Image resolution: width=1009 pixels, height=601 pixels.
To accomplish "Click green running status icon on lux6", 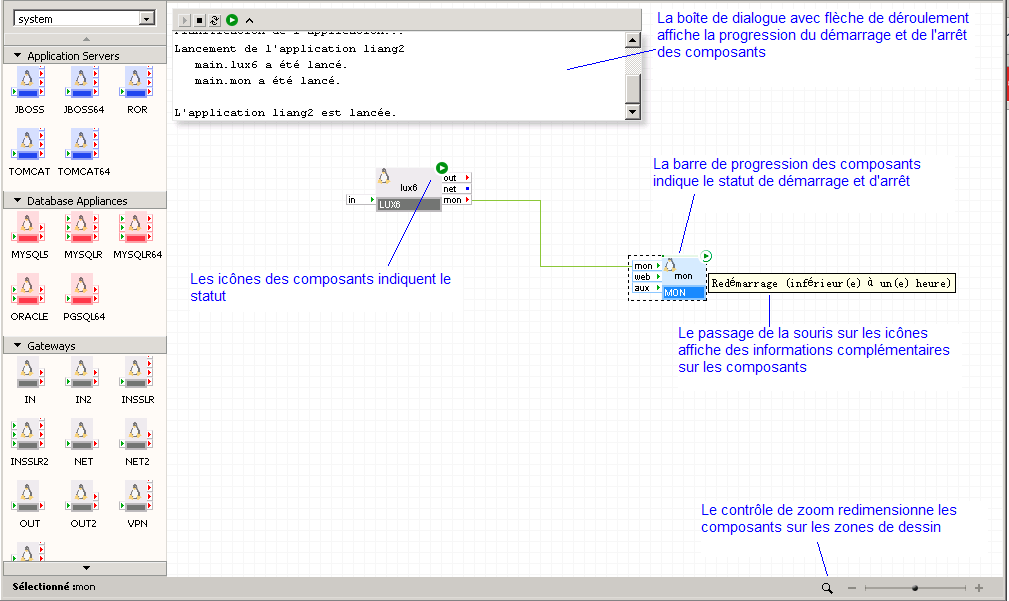I will tap(441, 168).
